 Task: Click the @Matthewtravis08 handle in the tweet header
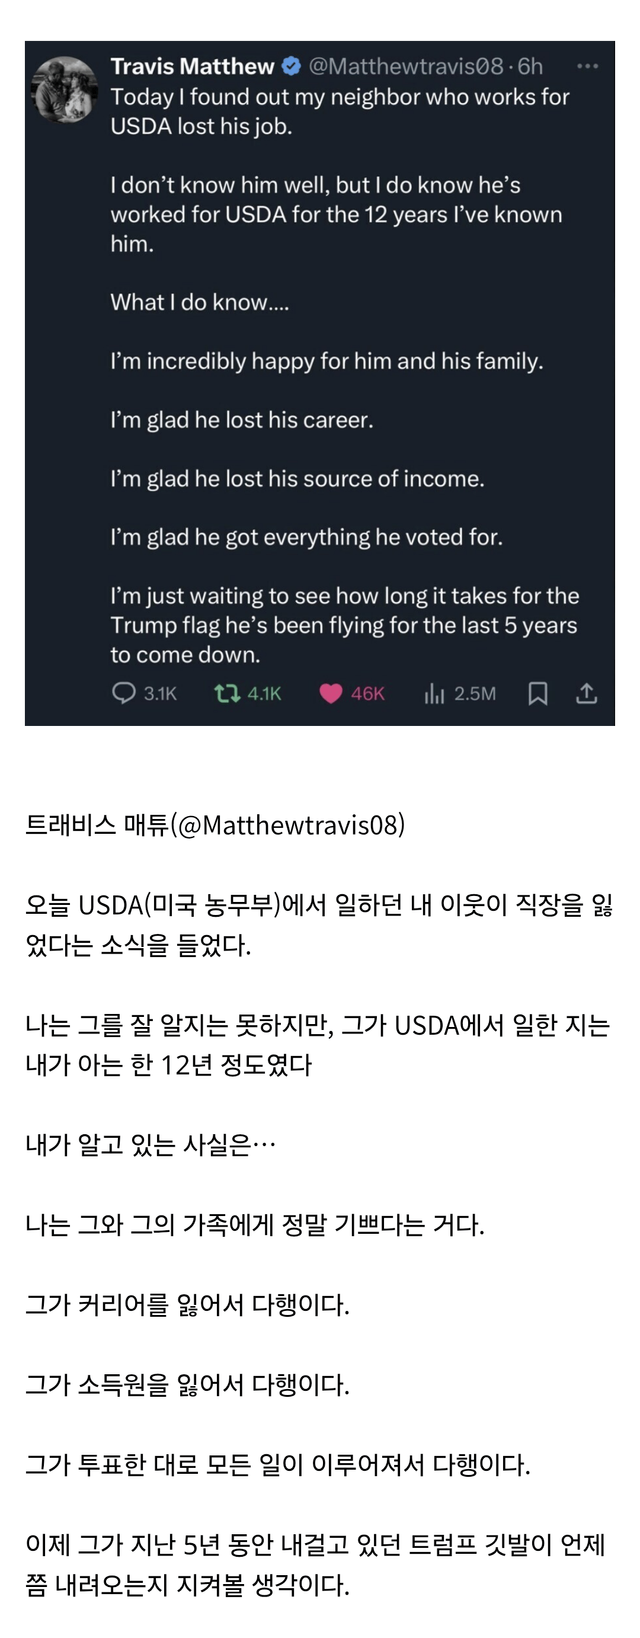point(405,67)
